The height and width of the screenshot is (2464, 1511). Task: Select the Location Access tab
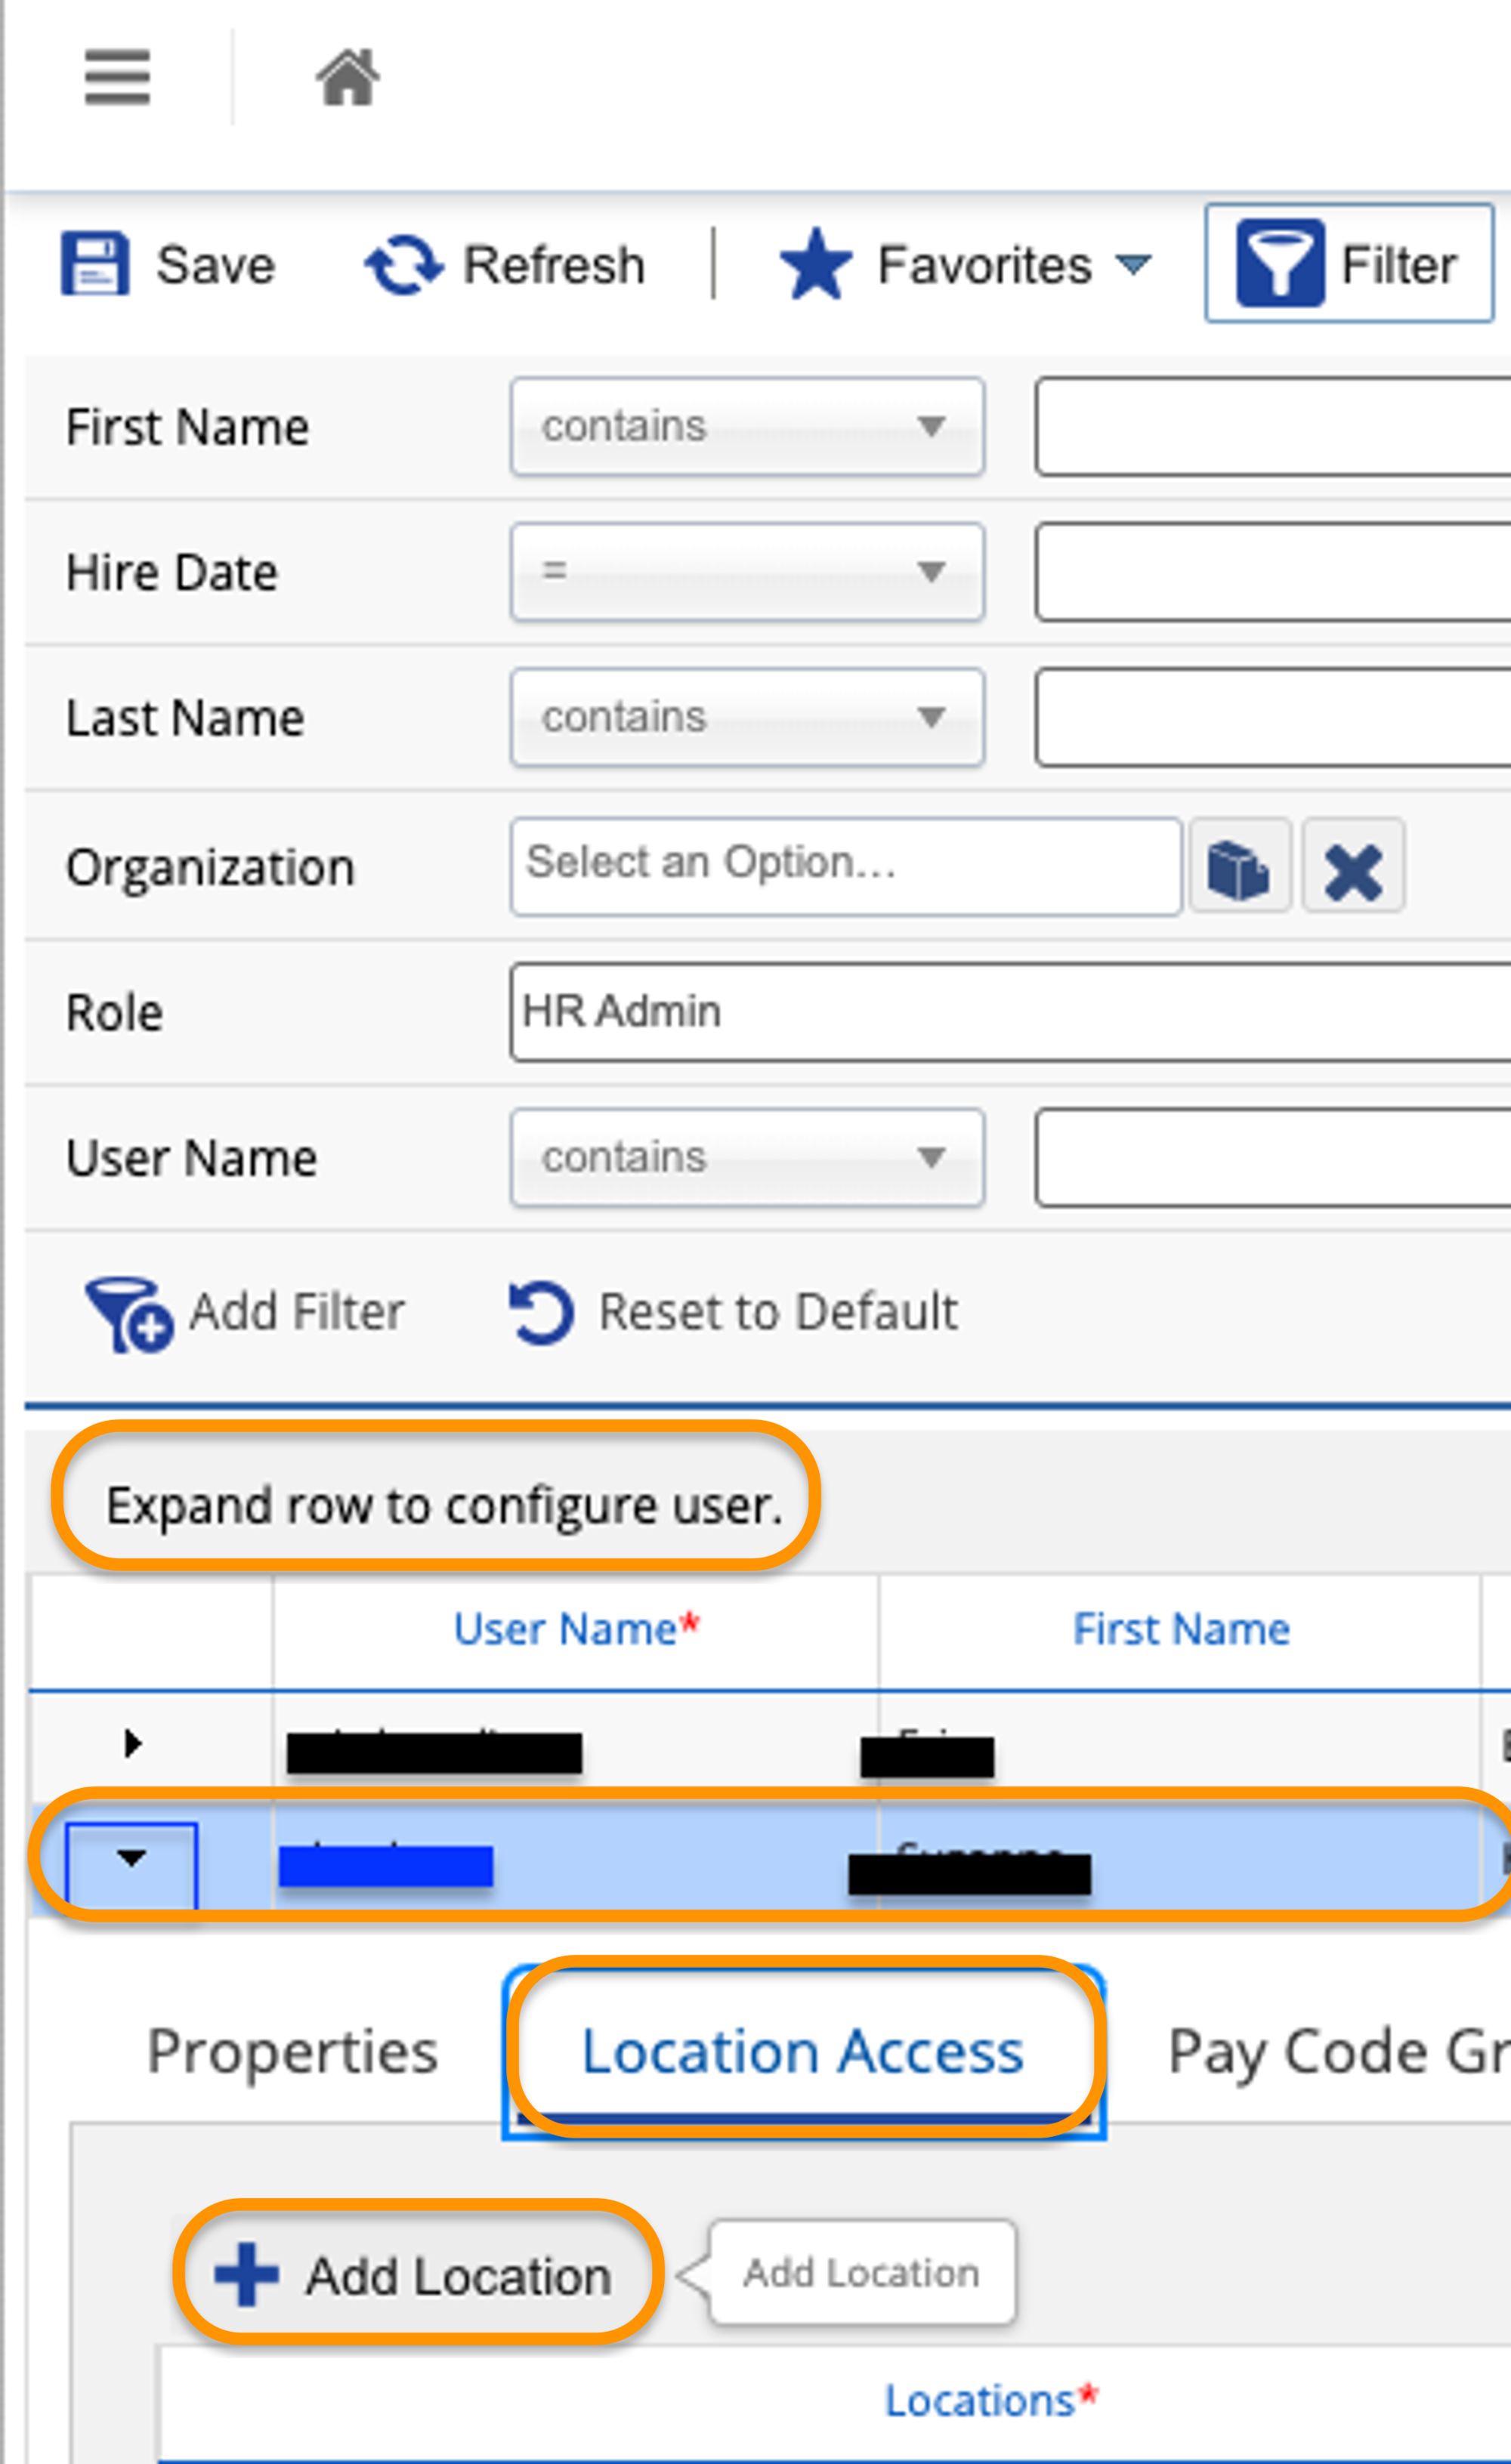[x=802, y=2052]
